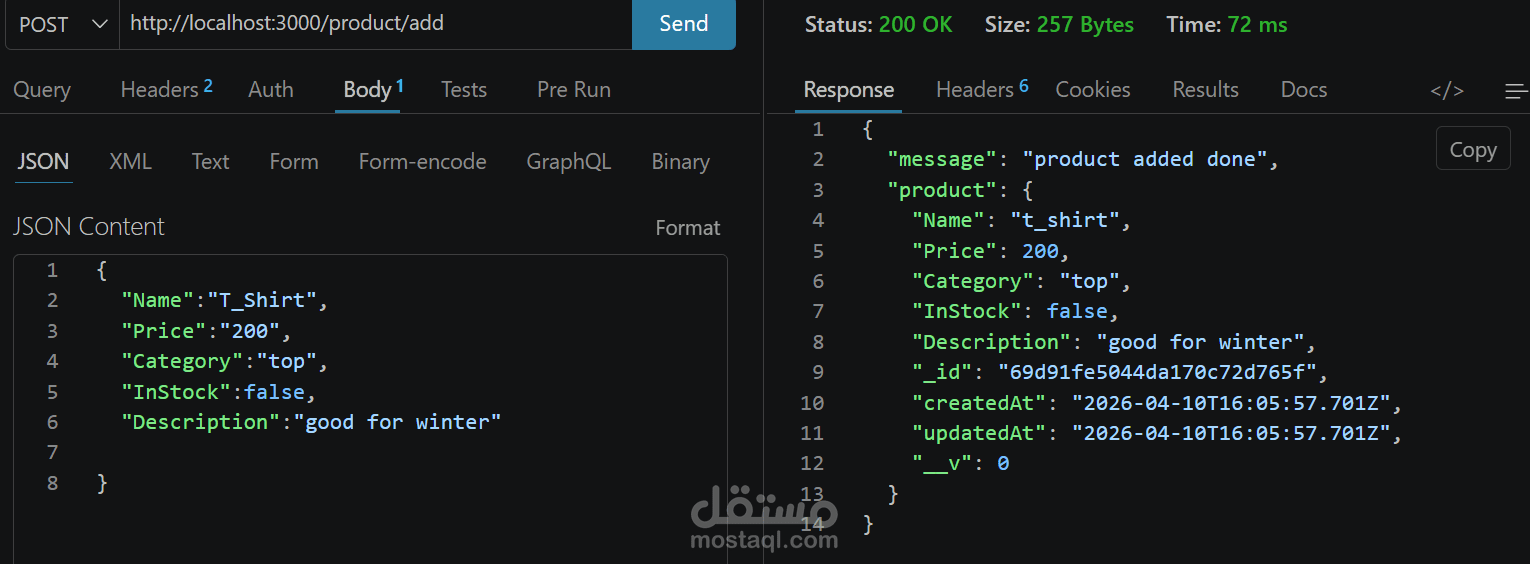Image resolution: width=1530 pixels, height=564 pixels.
Task: Click the "InStock":false request line
Action: [218, 392]
